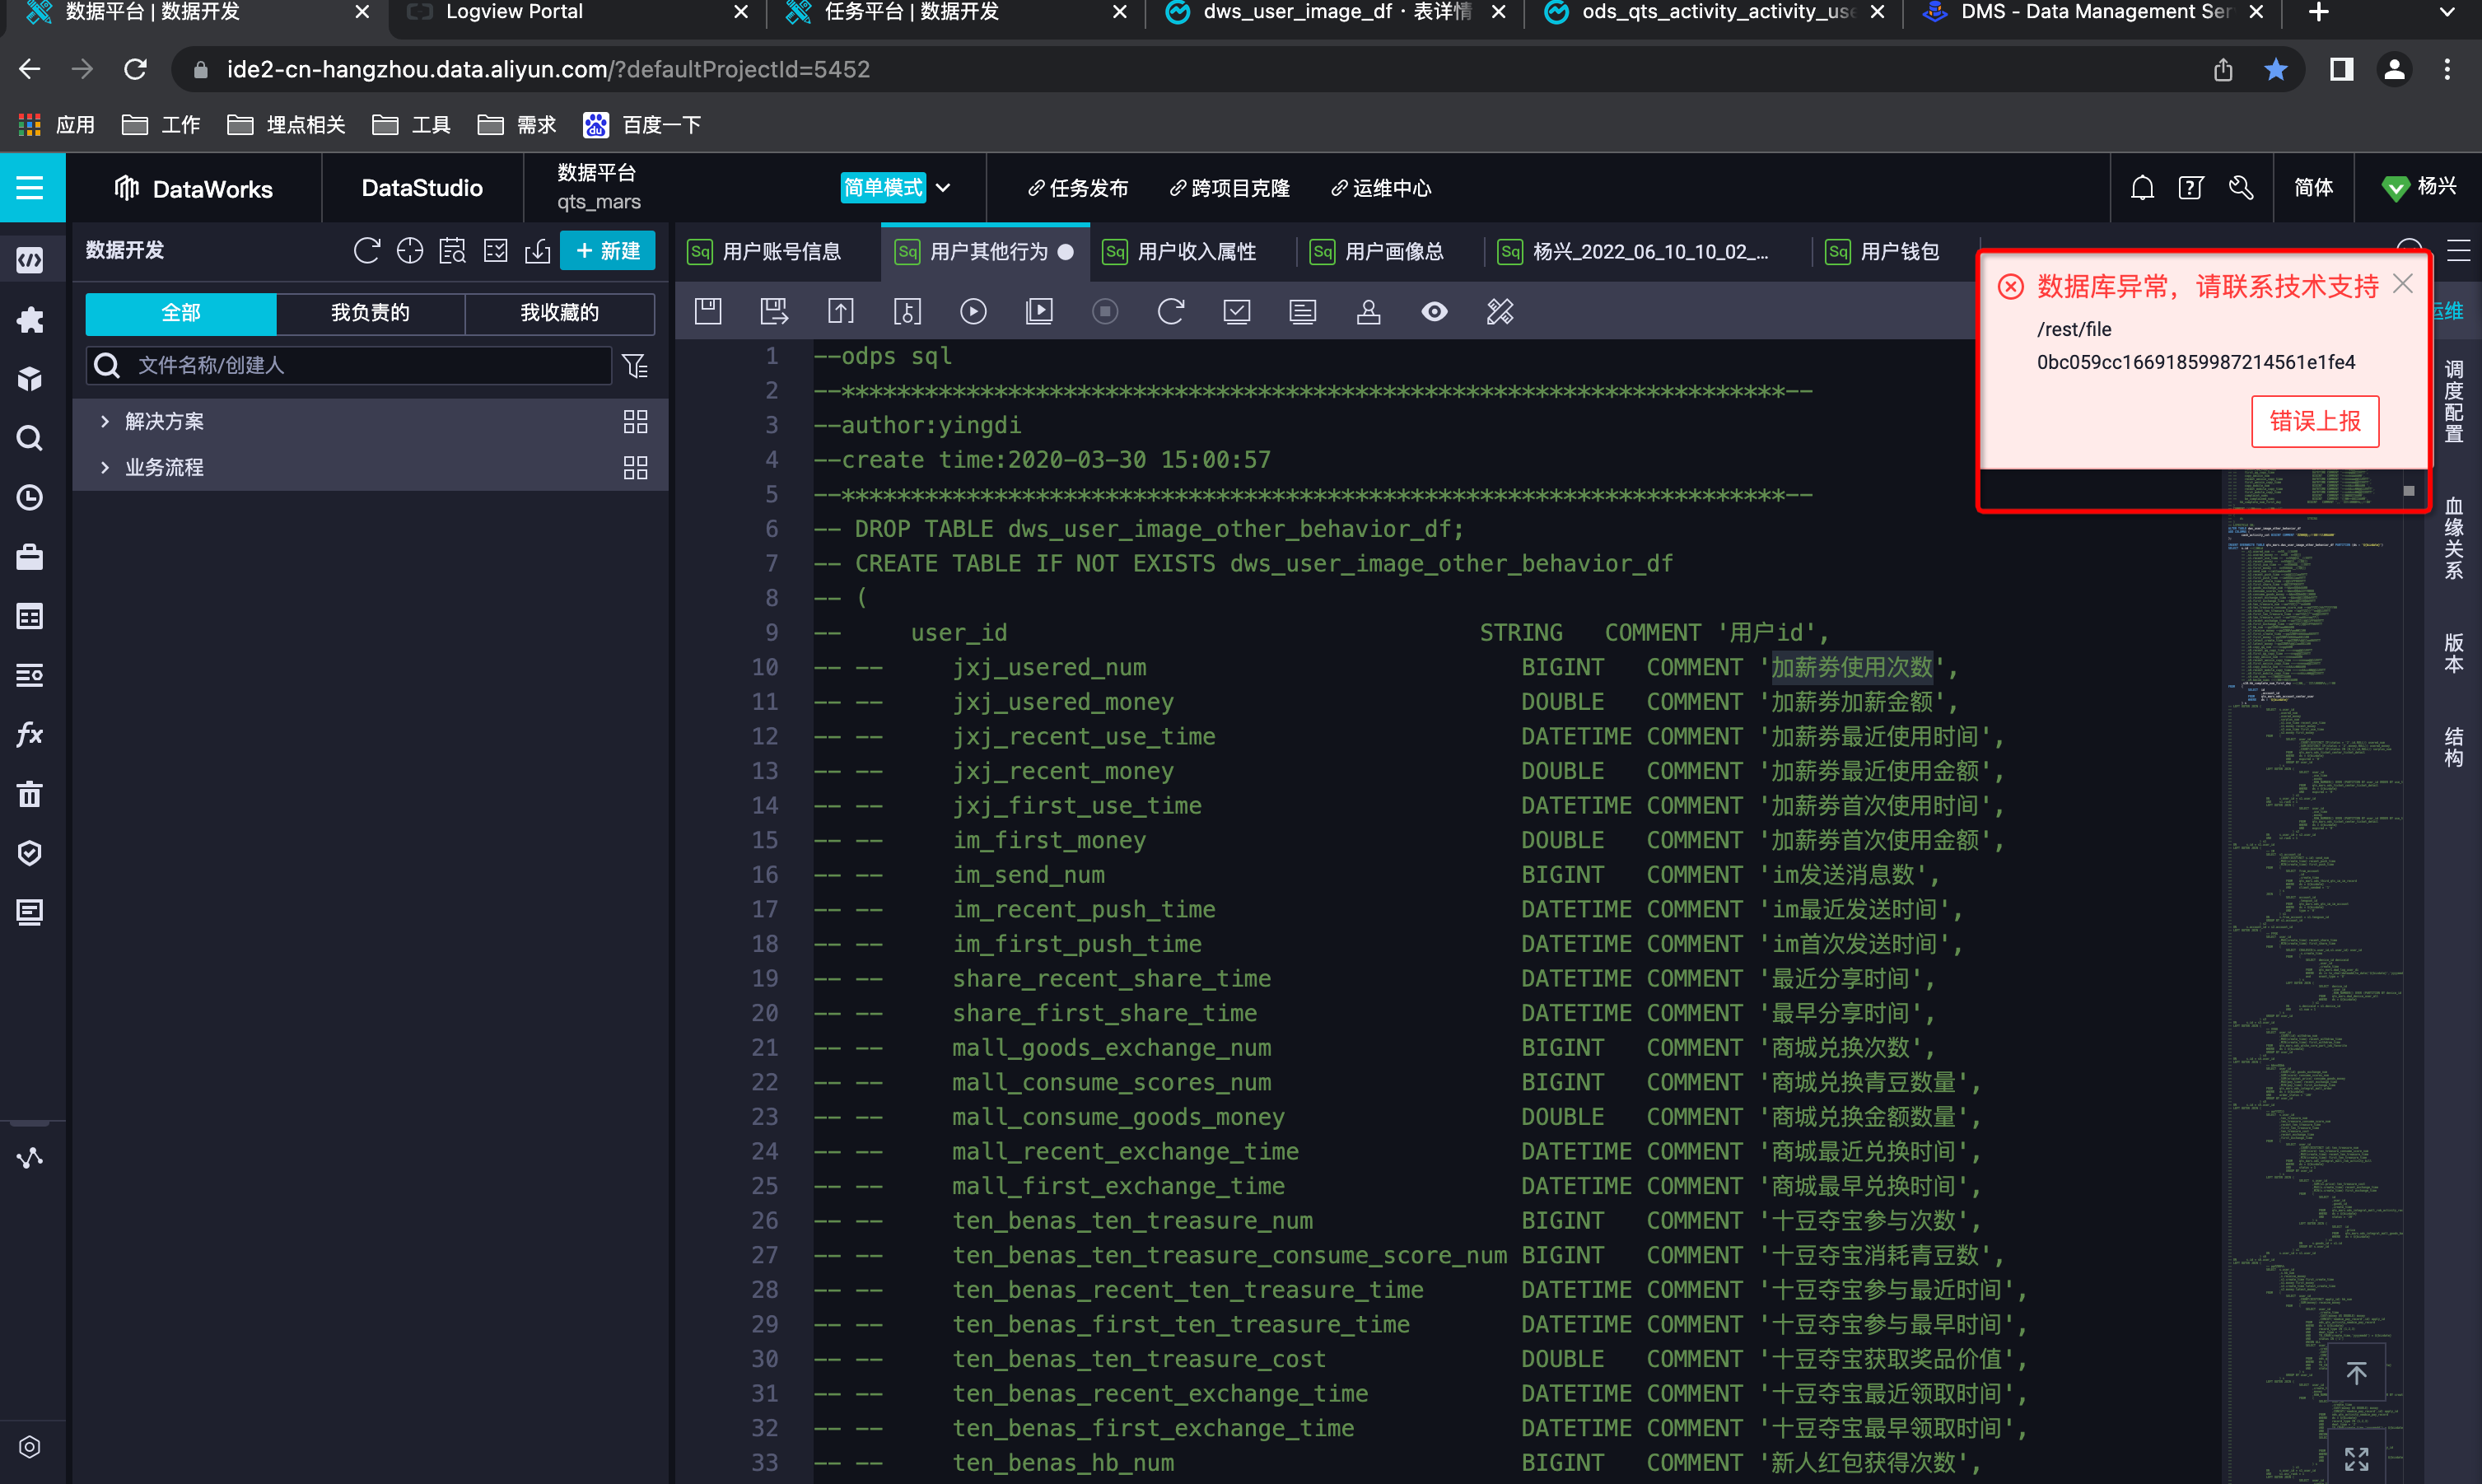Click the 新建 create button
This screenshot has width=2482, height=1484.
coord(608,251)
